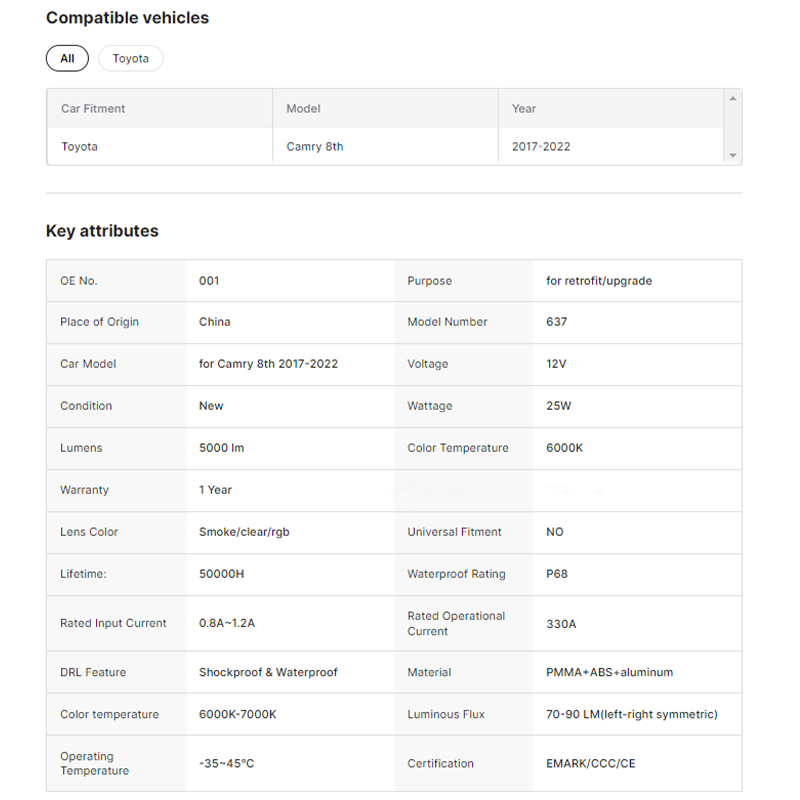Click the Camry 8th model cell
Image resolution: width=800 pixels, height=800 pixels.
pyautogui.click(x=314, y=146)
